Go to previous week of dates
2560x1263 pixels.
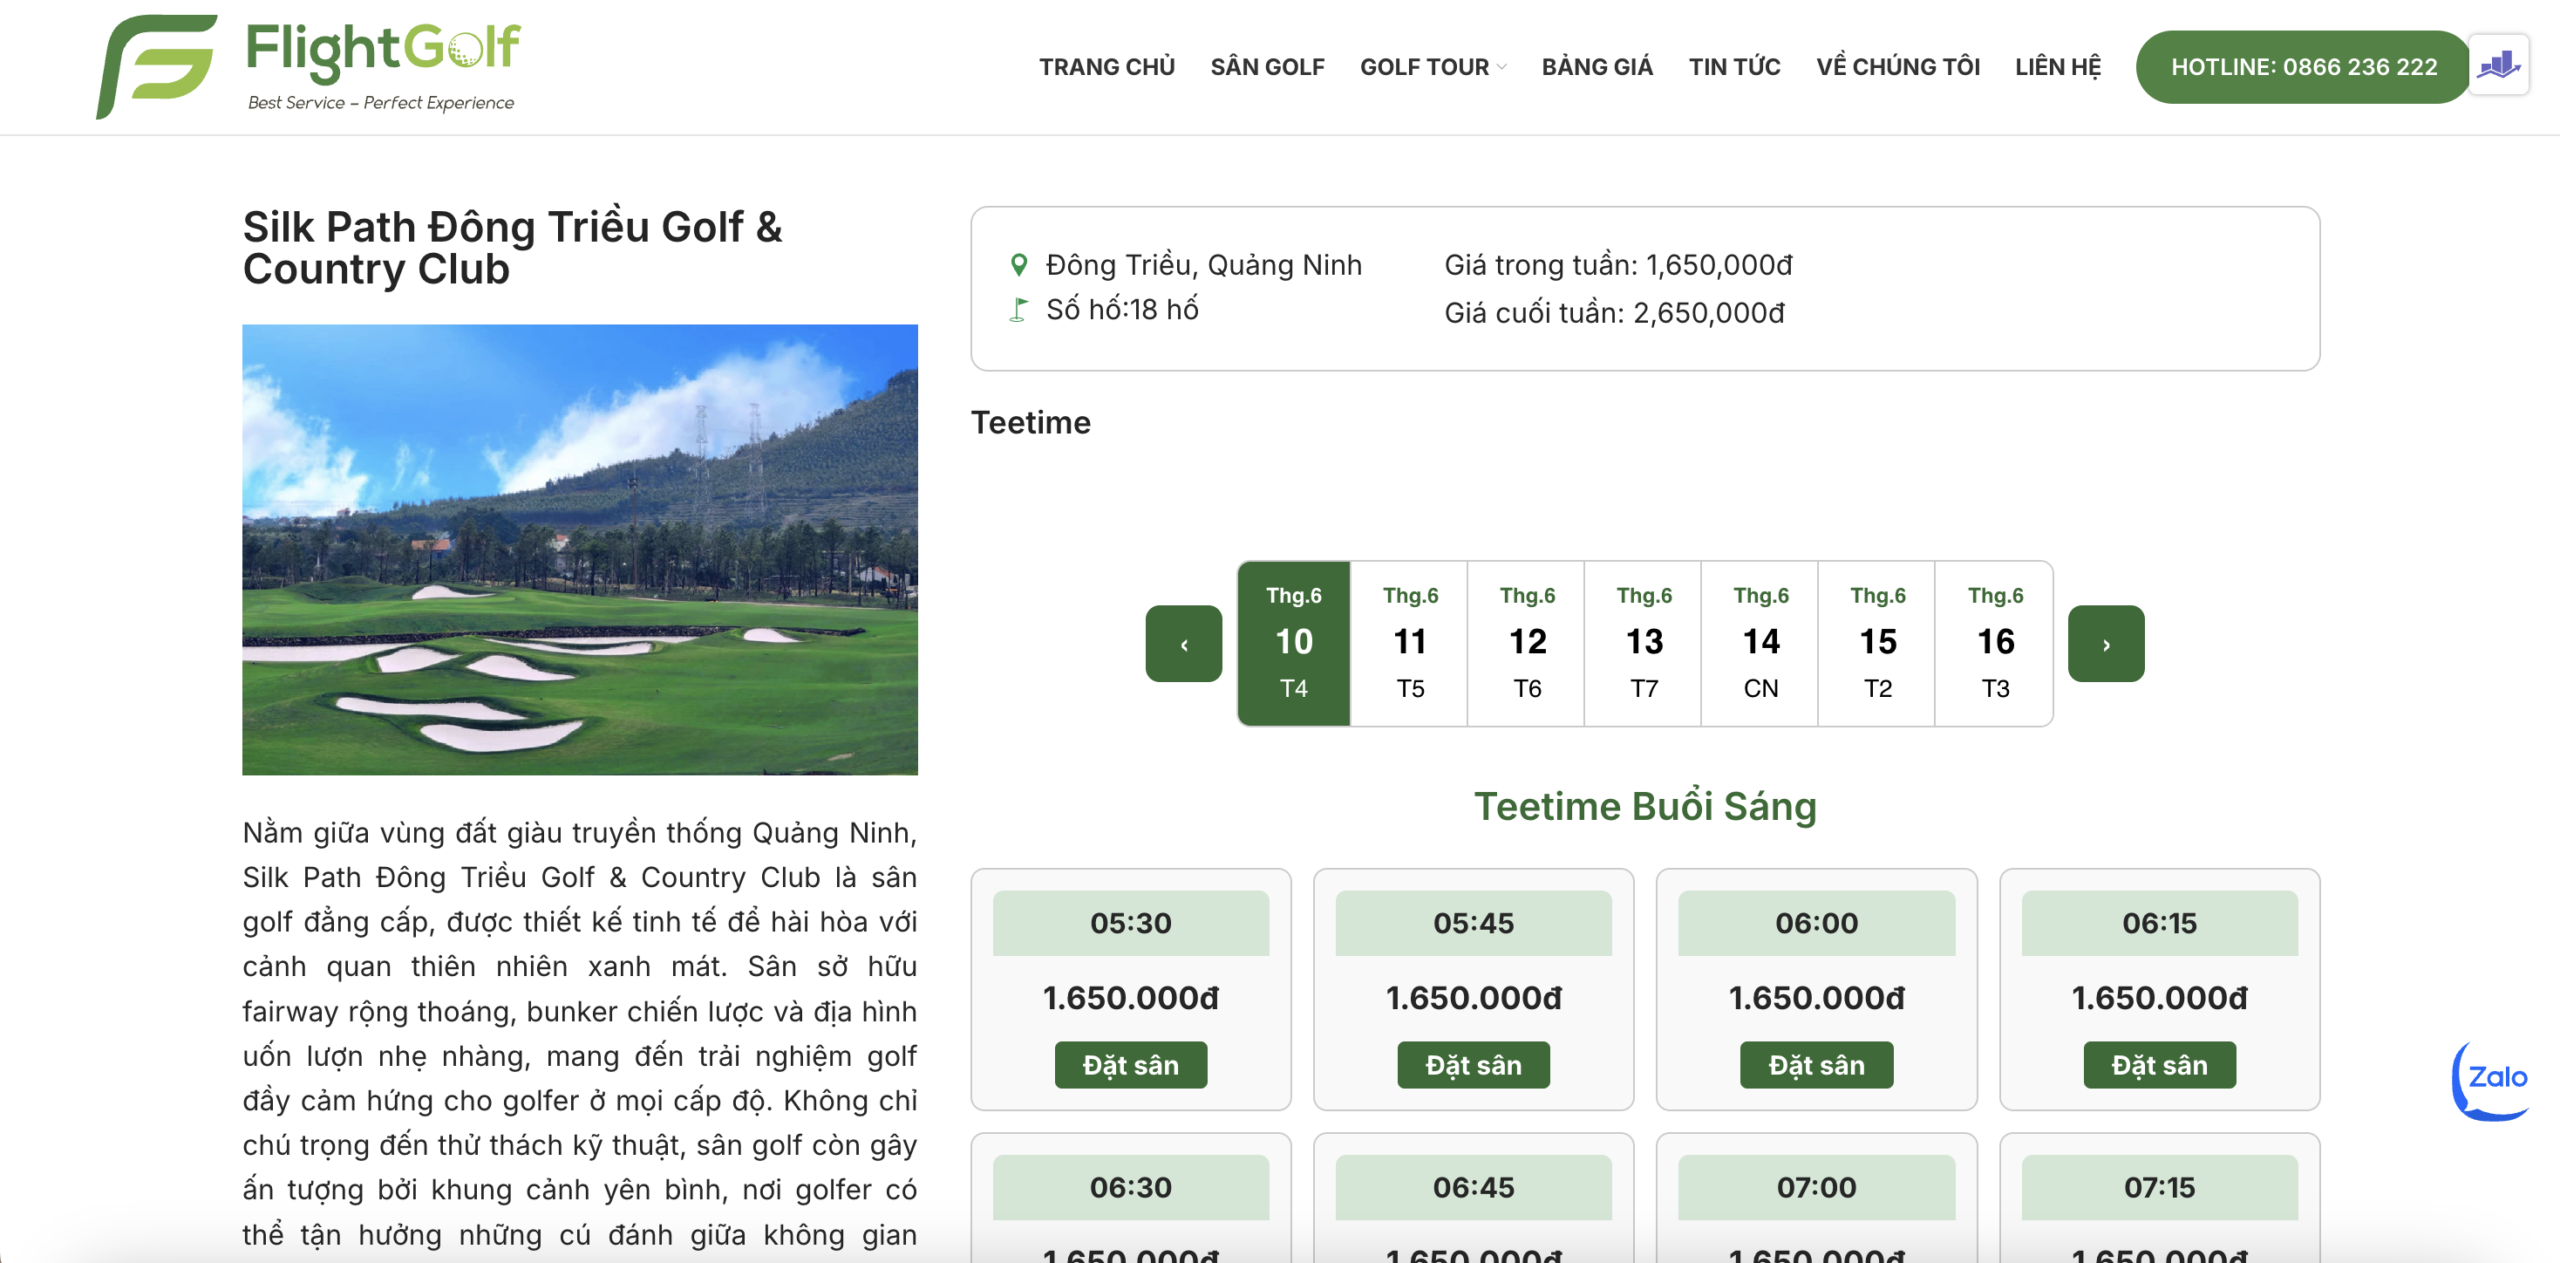[x=1184, y=644]
